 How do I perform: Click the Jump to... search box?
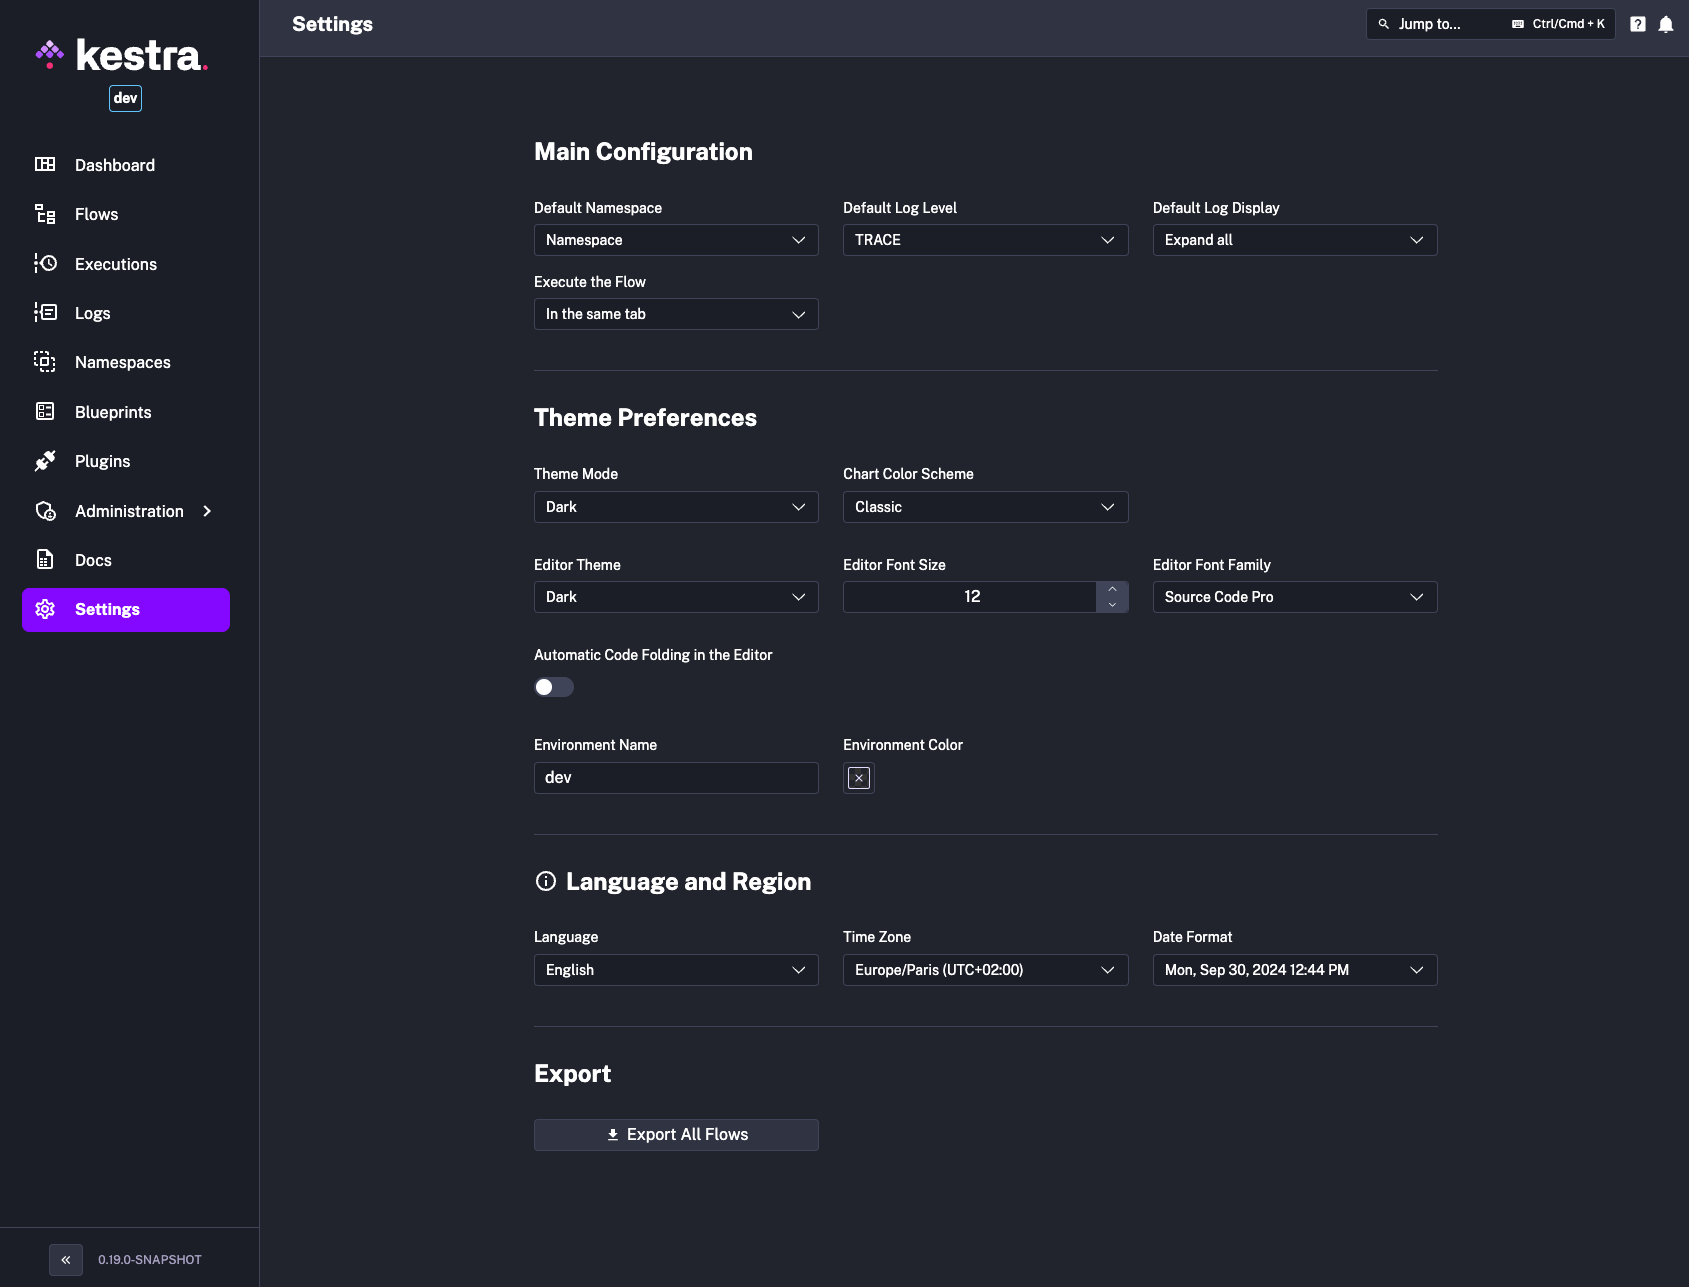[x=1490, y=24]
